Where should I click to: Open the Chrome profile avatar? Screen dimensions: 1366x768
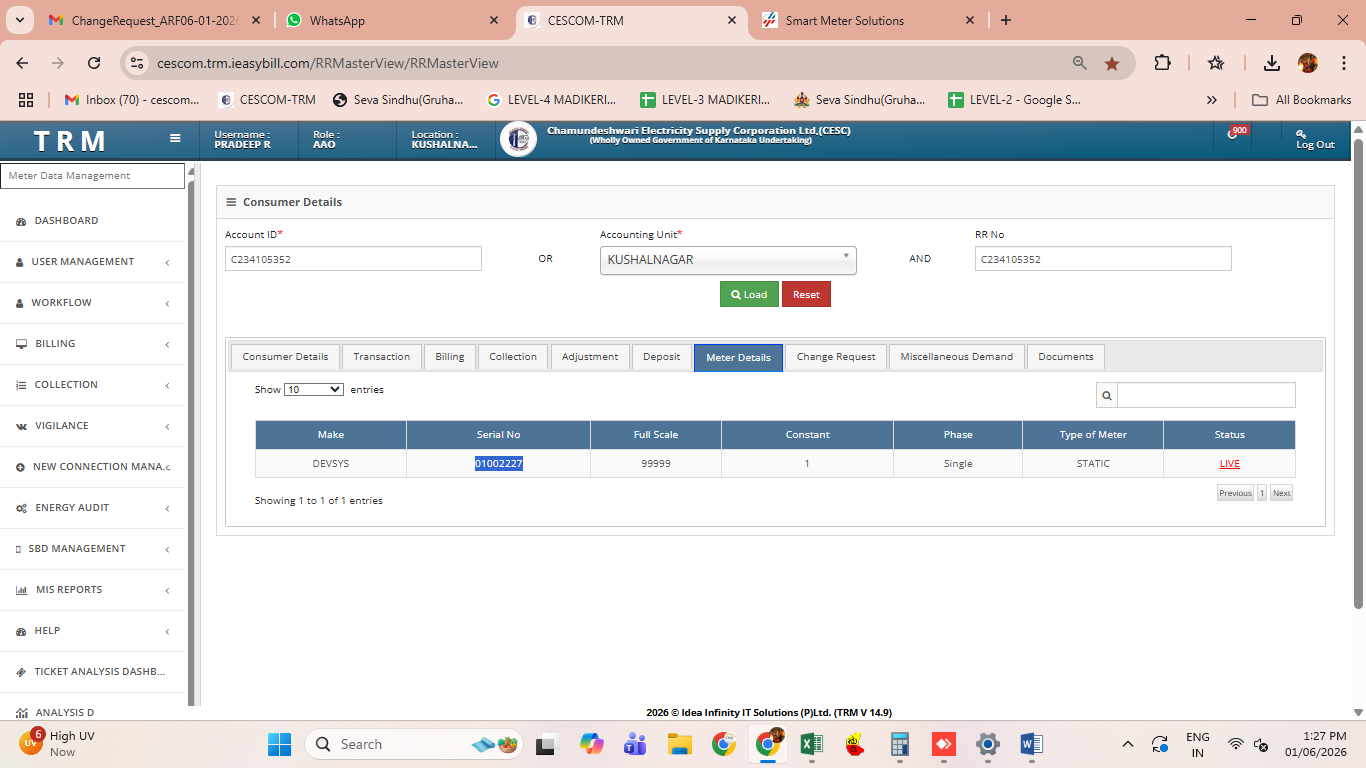tap(1307, 63)
